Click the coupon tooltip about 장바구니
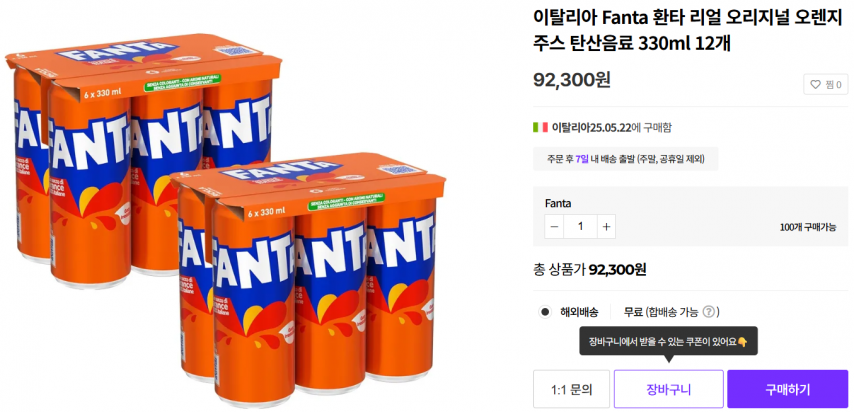Screen dimensions: 854x412 [x=667, y=341]
